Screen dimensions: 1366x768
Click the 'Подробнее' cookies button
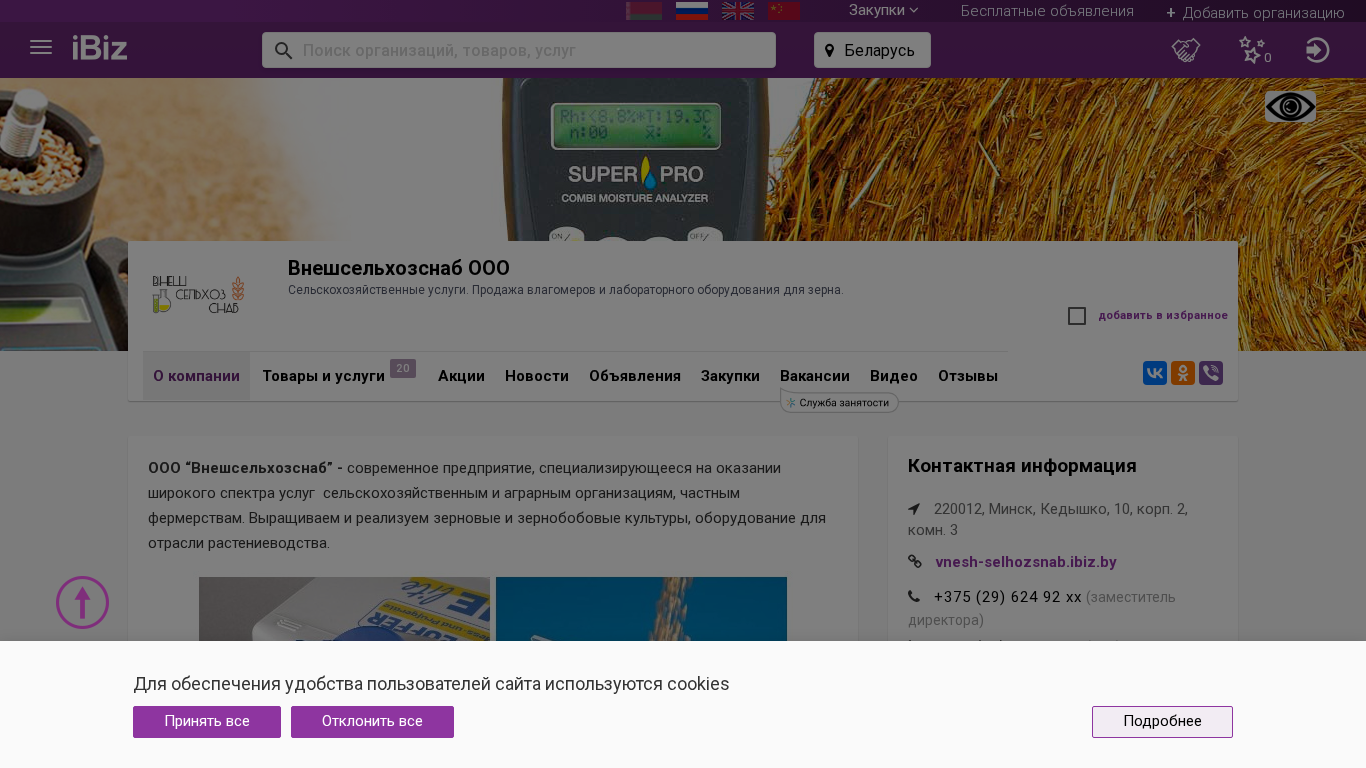point(1162,722)
